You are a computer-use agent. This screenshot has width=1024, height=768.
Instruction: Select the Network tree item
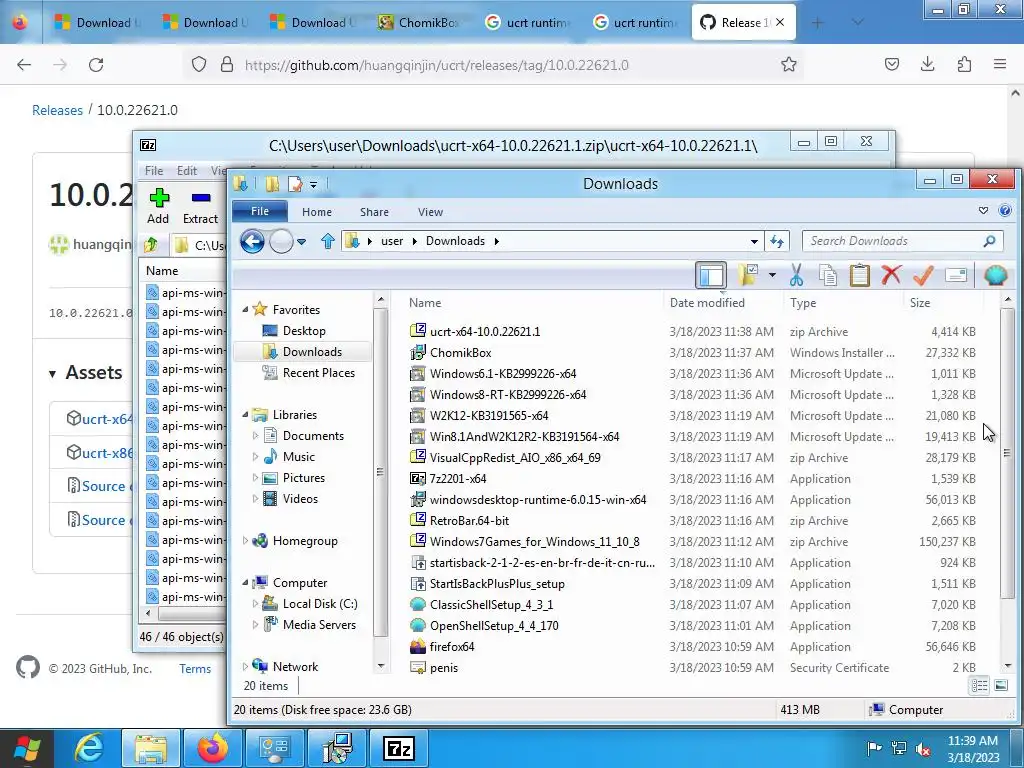[295, 667]
